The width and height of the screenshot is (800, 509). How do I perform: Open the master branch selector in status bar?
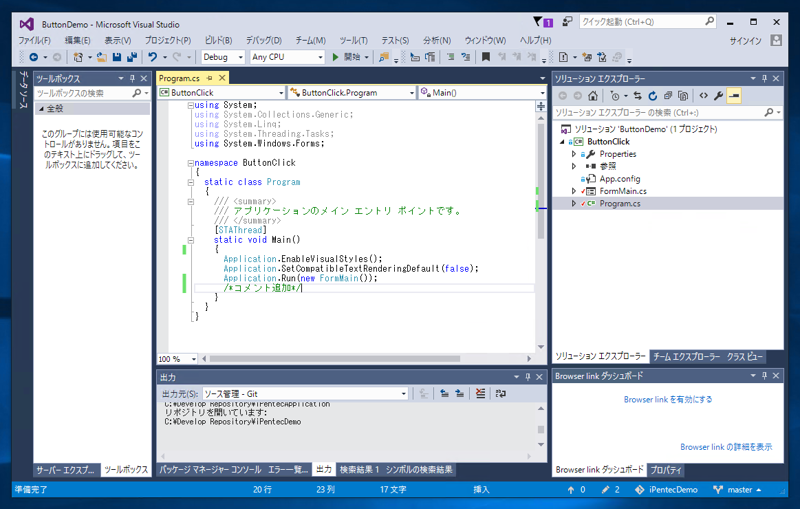pos(738,490)
